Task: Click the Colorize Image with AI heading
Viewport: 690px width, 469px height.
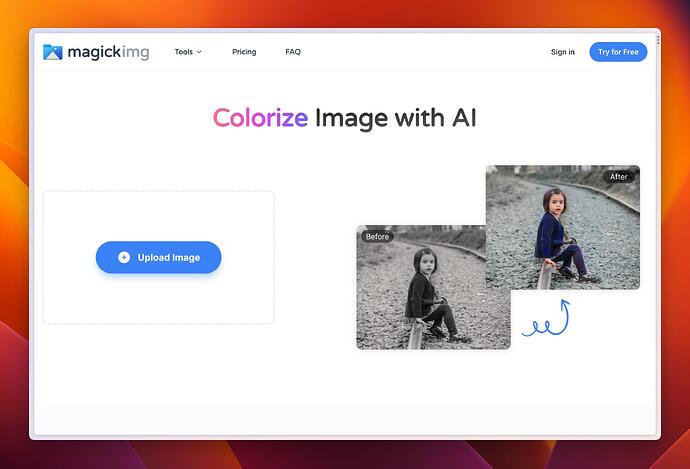Action: 345,118
